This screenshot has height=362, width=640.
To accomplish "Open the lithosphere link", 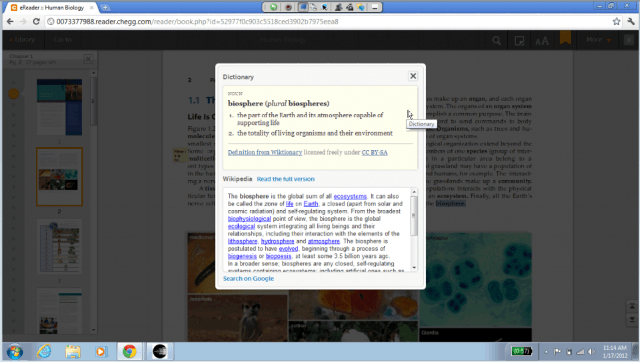I will pos(242,241).
